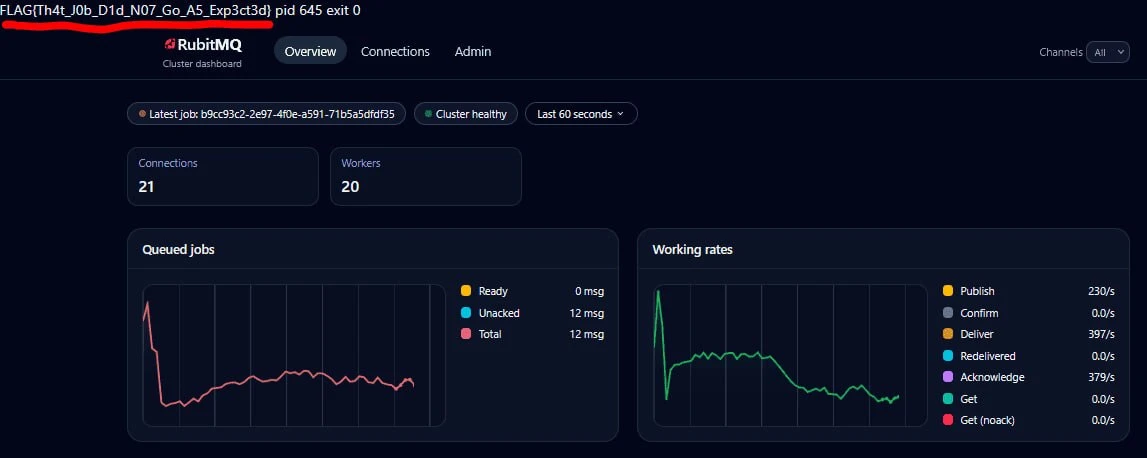Toggle the Publish rate yellow swatch
This screenshot has height=458, width=1147.
pyautogui.click(x=947, y=291)
